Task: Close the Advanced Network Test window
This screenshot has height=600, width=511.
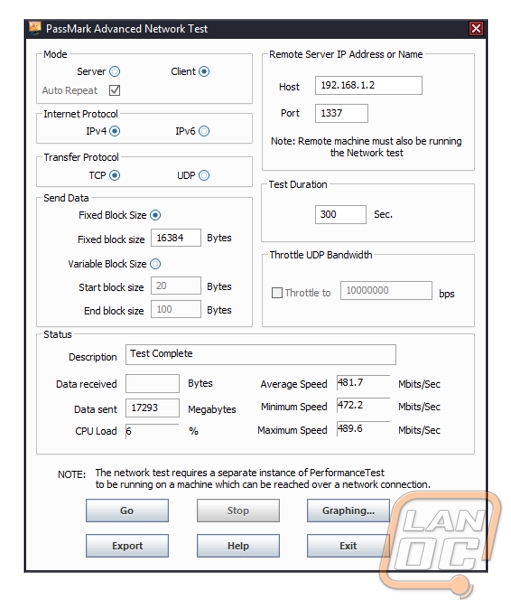Action: (x=476, y=29)
